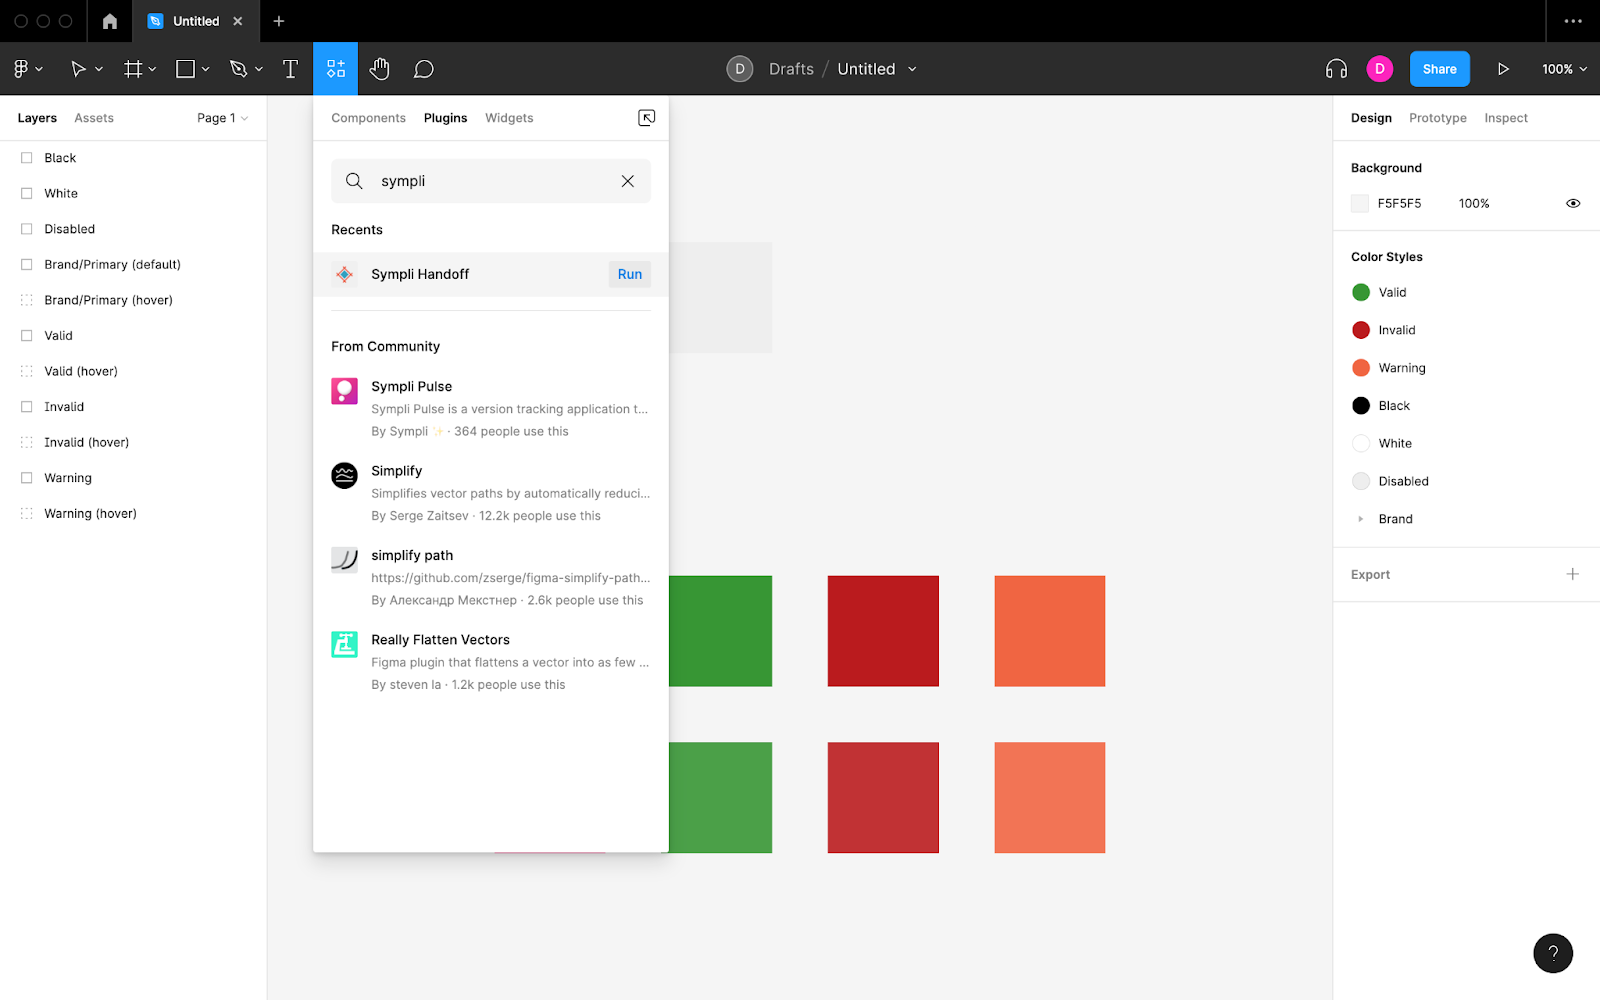Open the 100% zoom dropdown

click(x=1565, y=69)
